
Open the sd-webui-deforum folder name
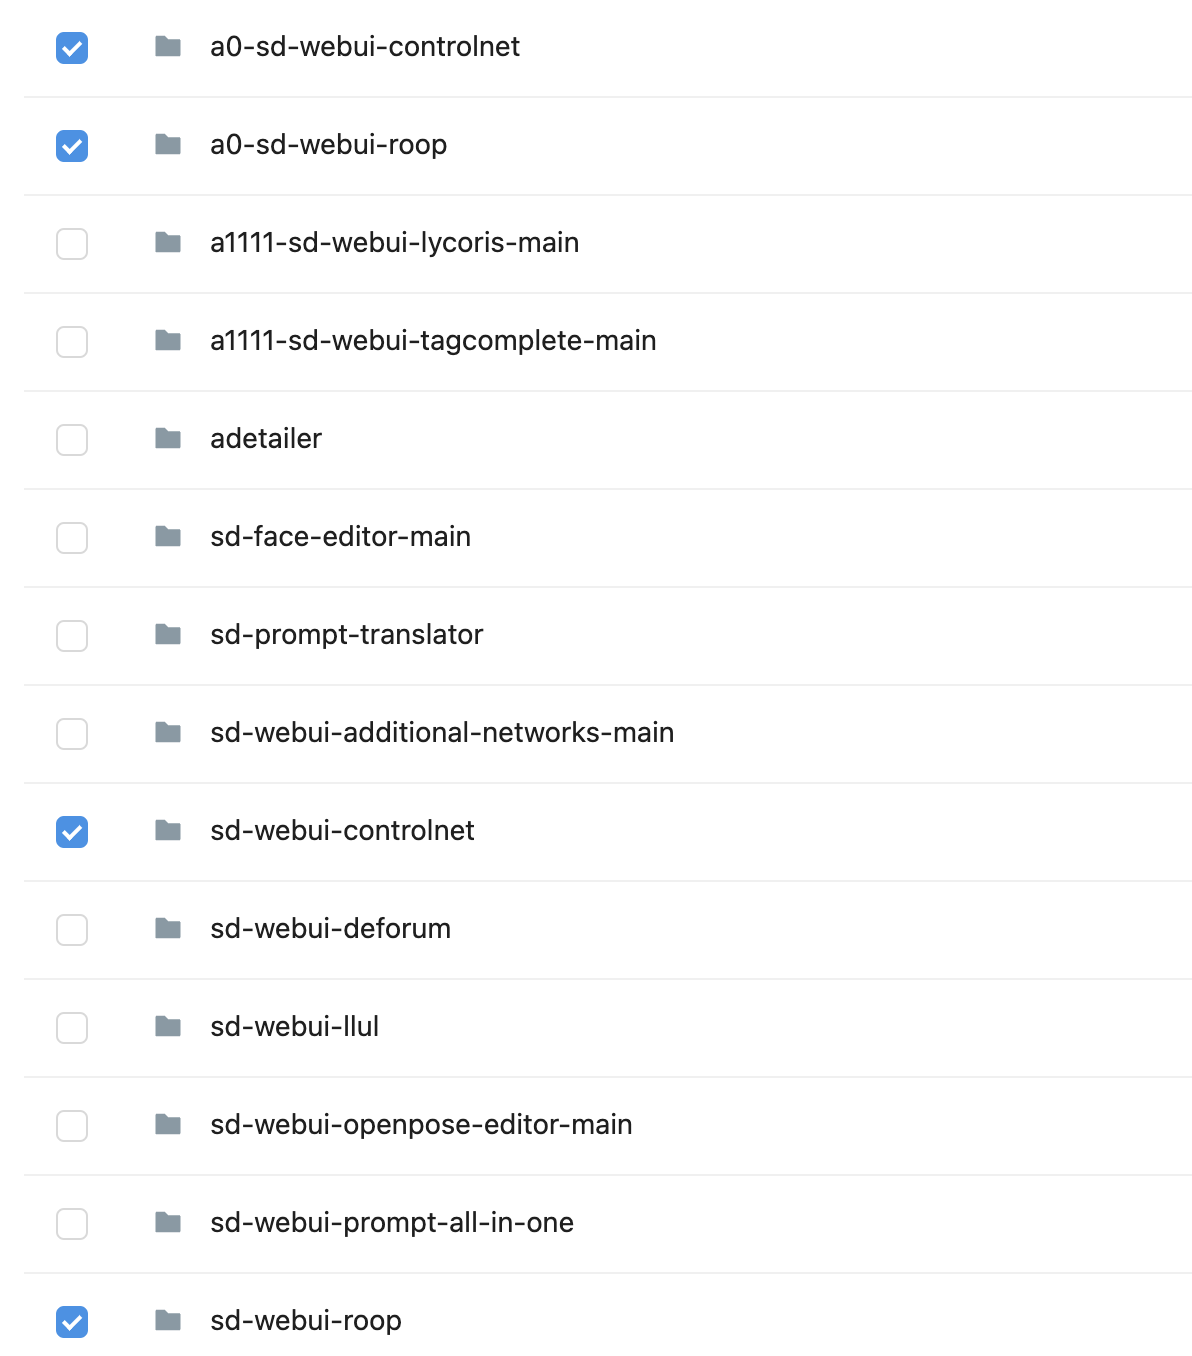tap(330, 928)
